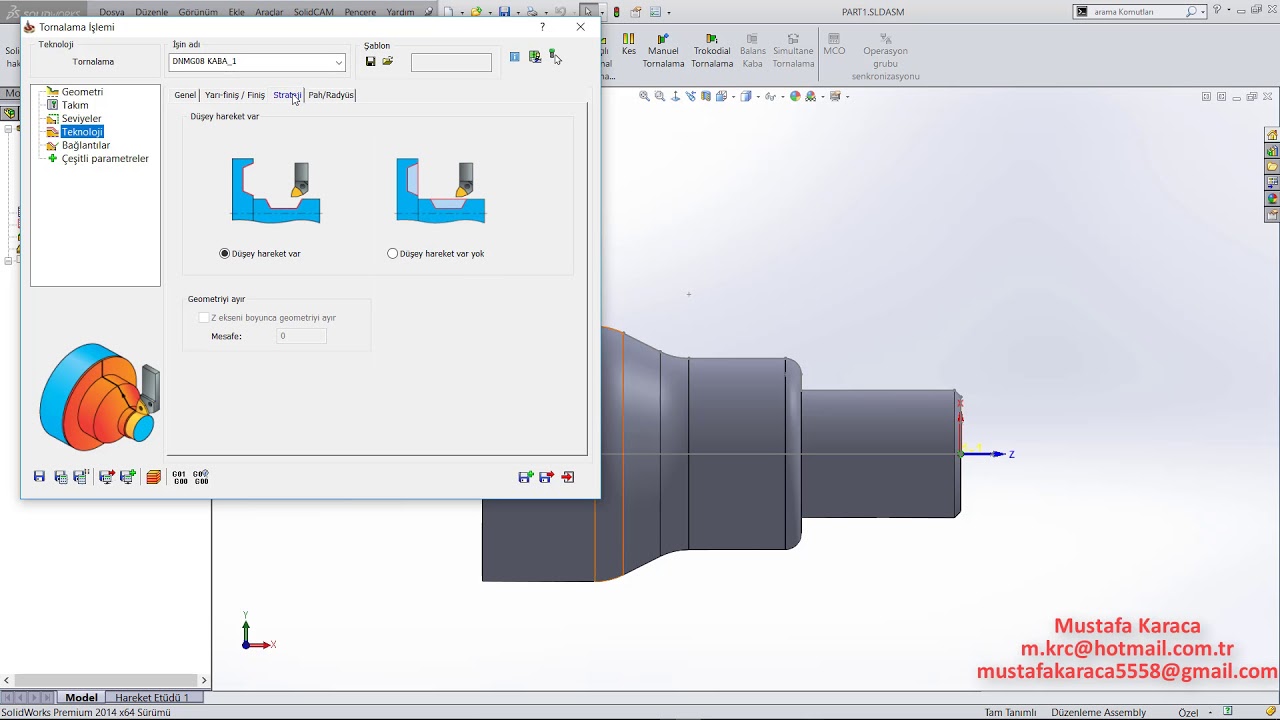
Task: Switch to the Yarı-finiş / Finiş tab
Action: [235, 95]
